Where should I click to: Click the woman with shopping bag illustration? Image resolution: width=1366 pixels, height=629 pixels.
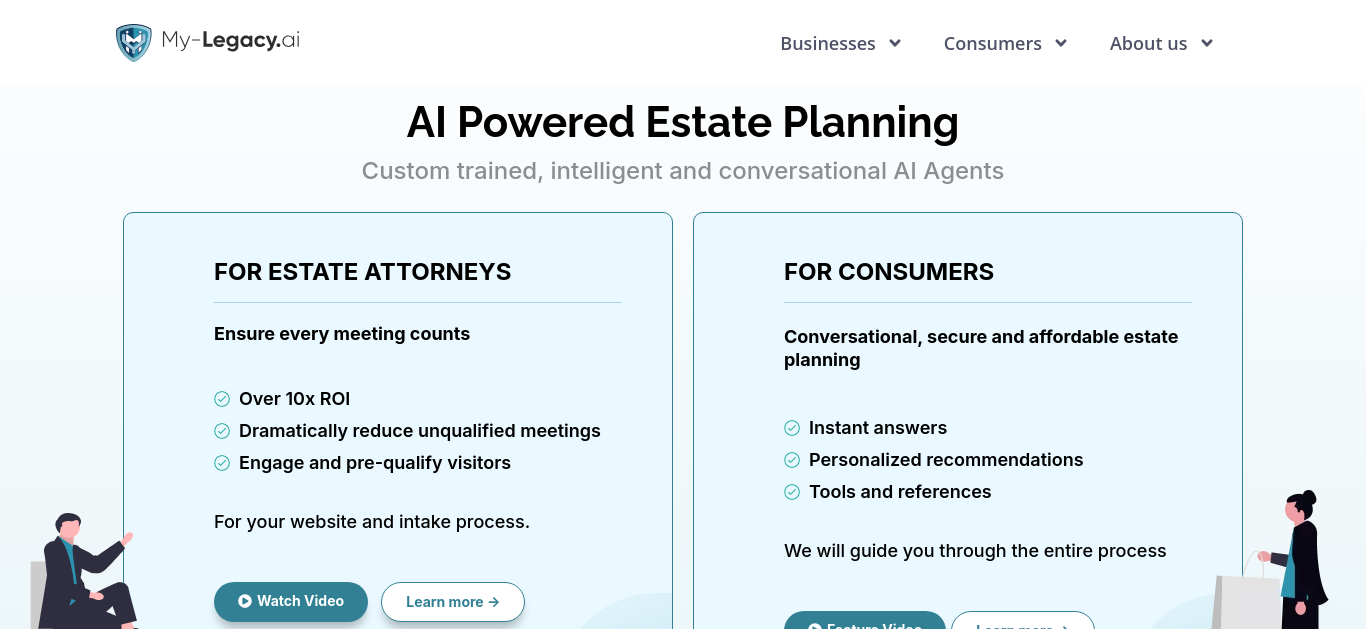[1276, 560]
